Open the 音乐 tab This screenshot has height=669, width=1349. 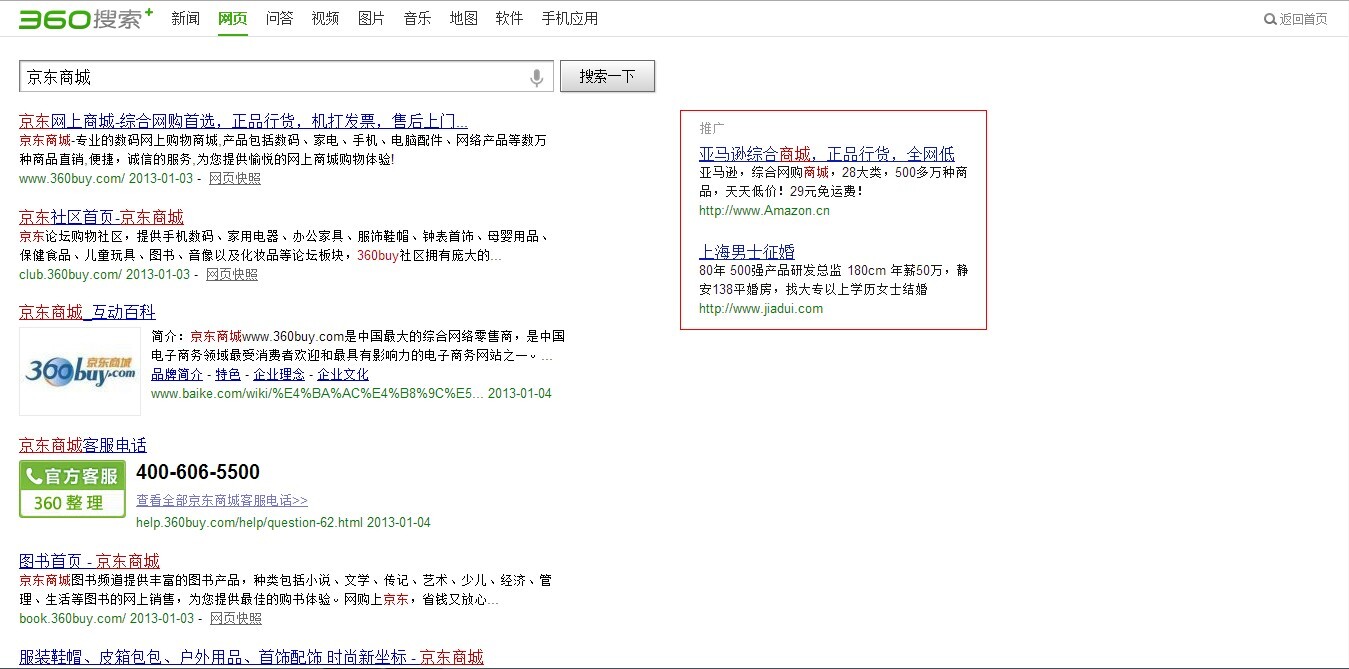click(x=417, y=18)
